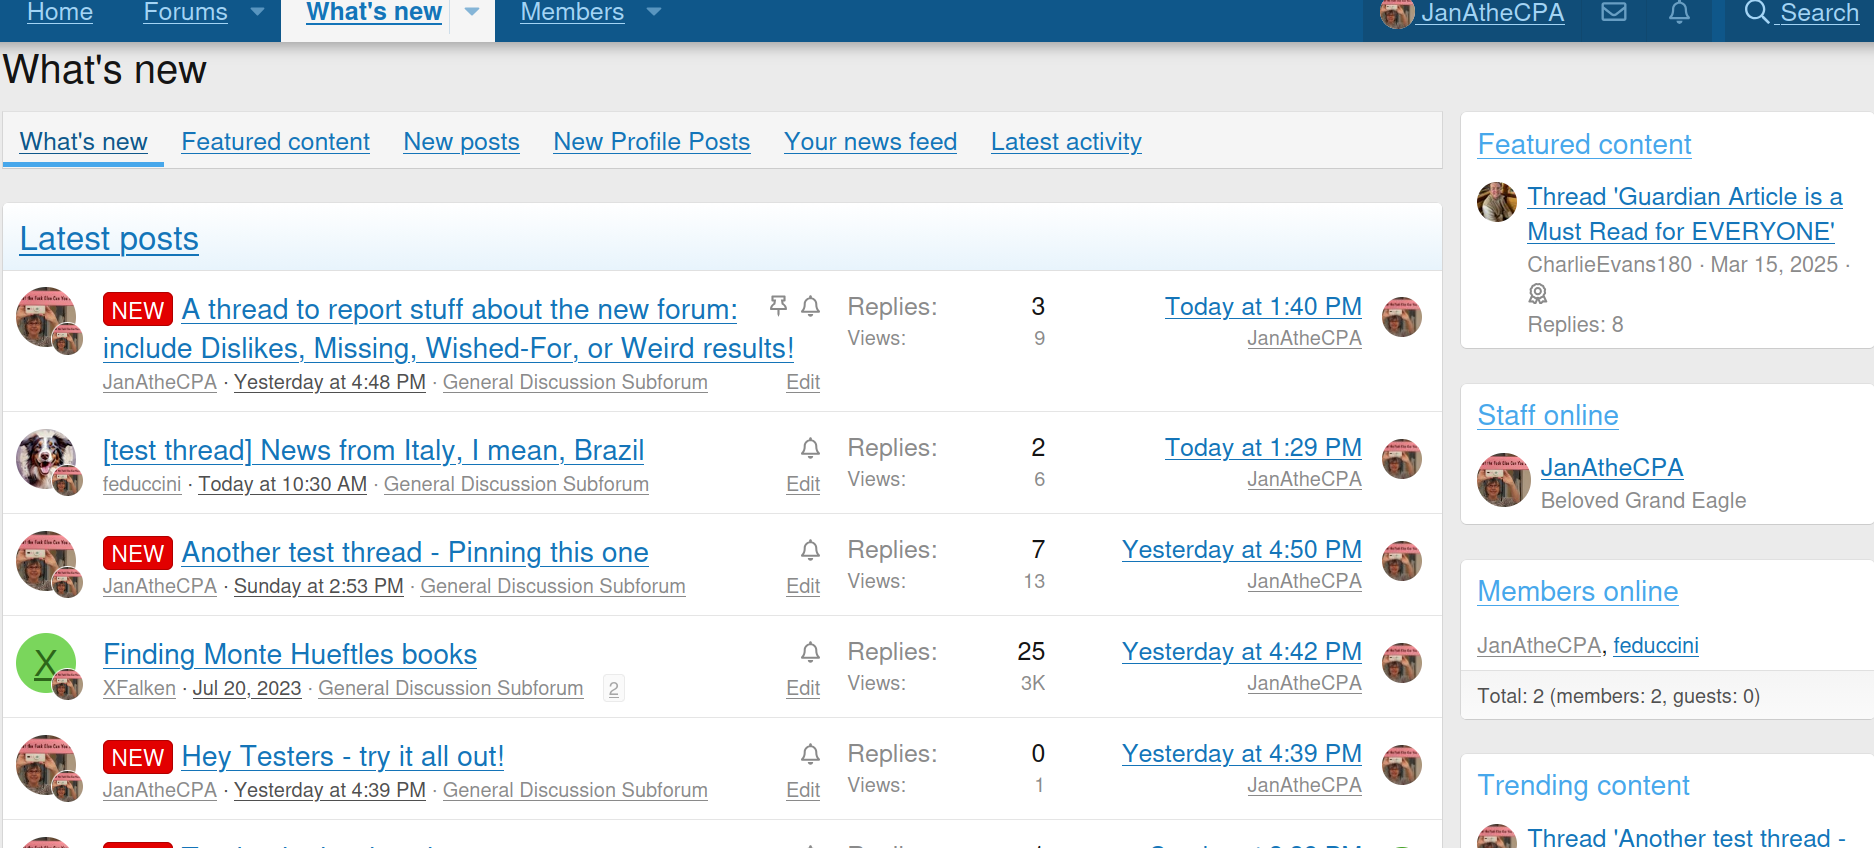Click the pin icon on the first thread
1874x848 pixels.
click(x=778, y=307)
